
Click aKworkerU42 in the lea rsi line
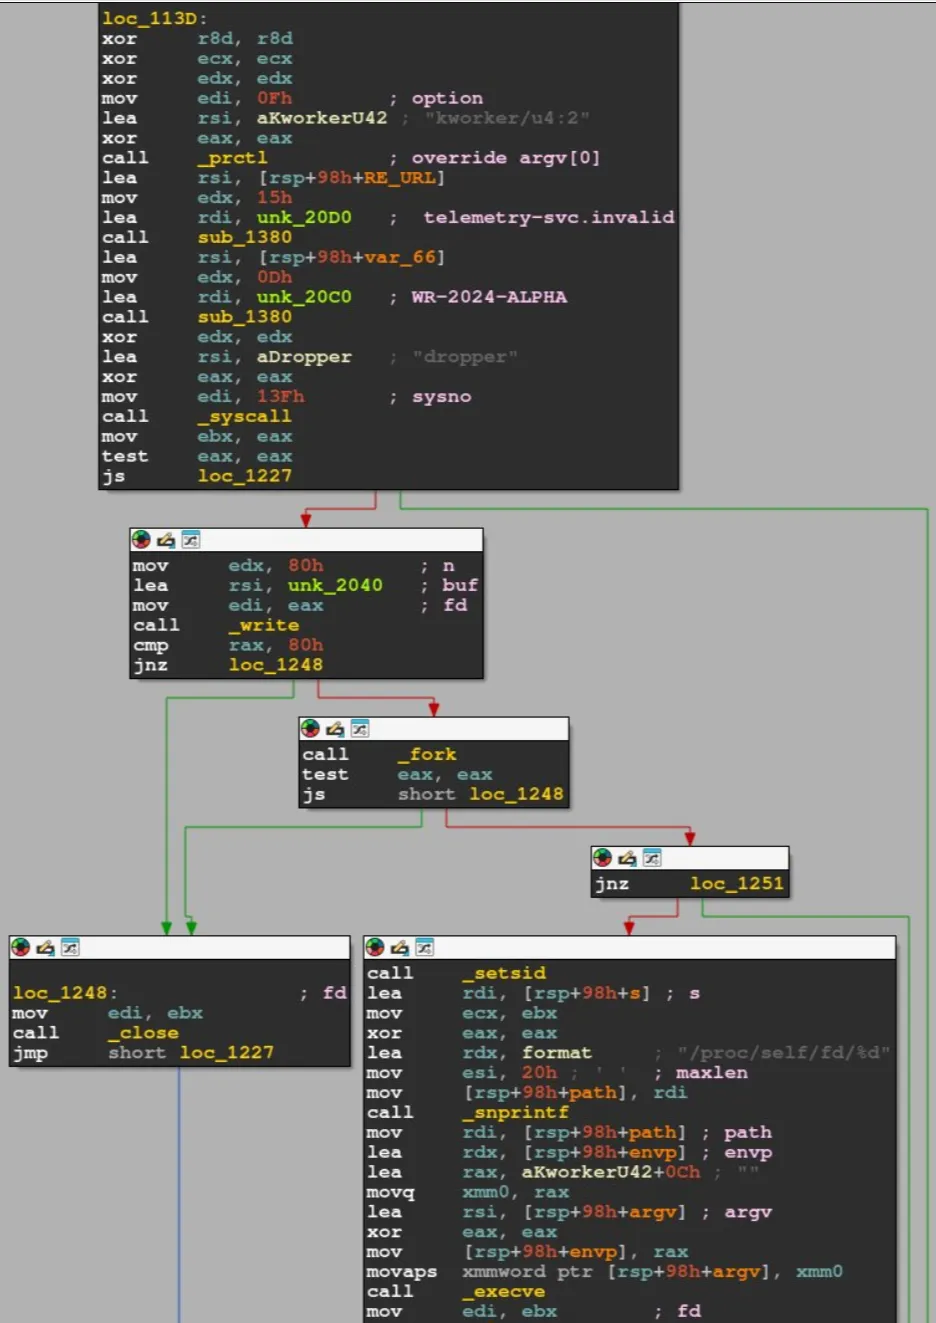click(322, 118)
